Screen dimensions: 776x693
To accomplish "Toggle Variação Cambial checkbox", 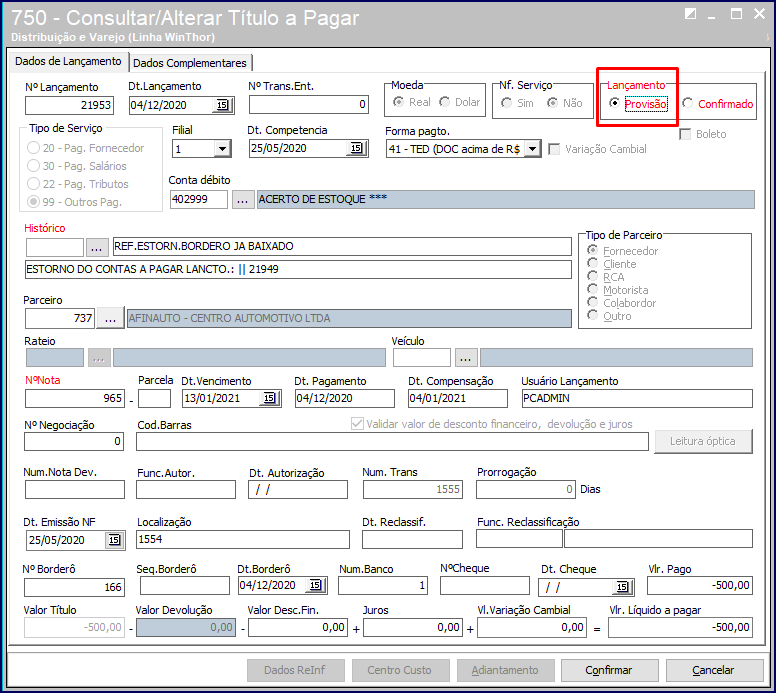I will [554, 149].
